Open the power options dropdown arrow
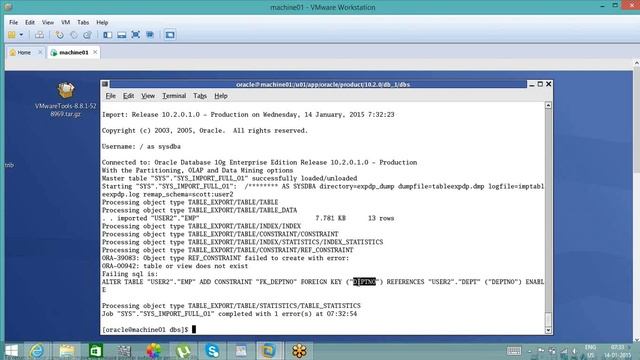 tap(21, 35)
